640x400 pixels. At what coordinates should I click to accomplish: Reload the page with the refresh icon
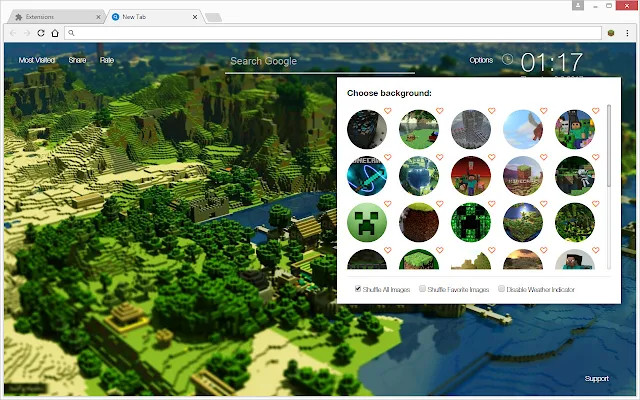click(41, 33)
